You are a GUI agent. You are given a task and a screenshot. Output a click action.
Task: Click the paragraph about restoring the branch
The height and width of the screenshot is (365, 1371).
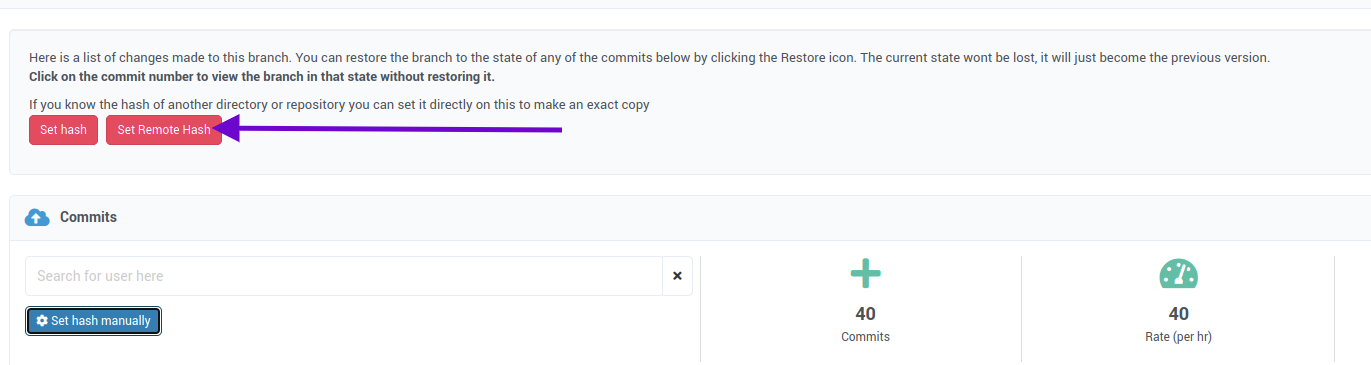650,58
